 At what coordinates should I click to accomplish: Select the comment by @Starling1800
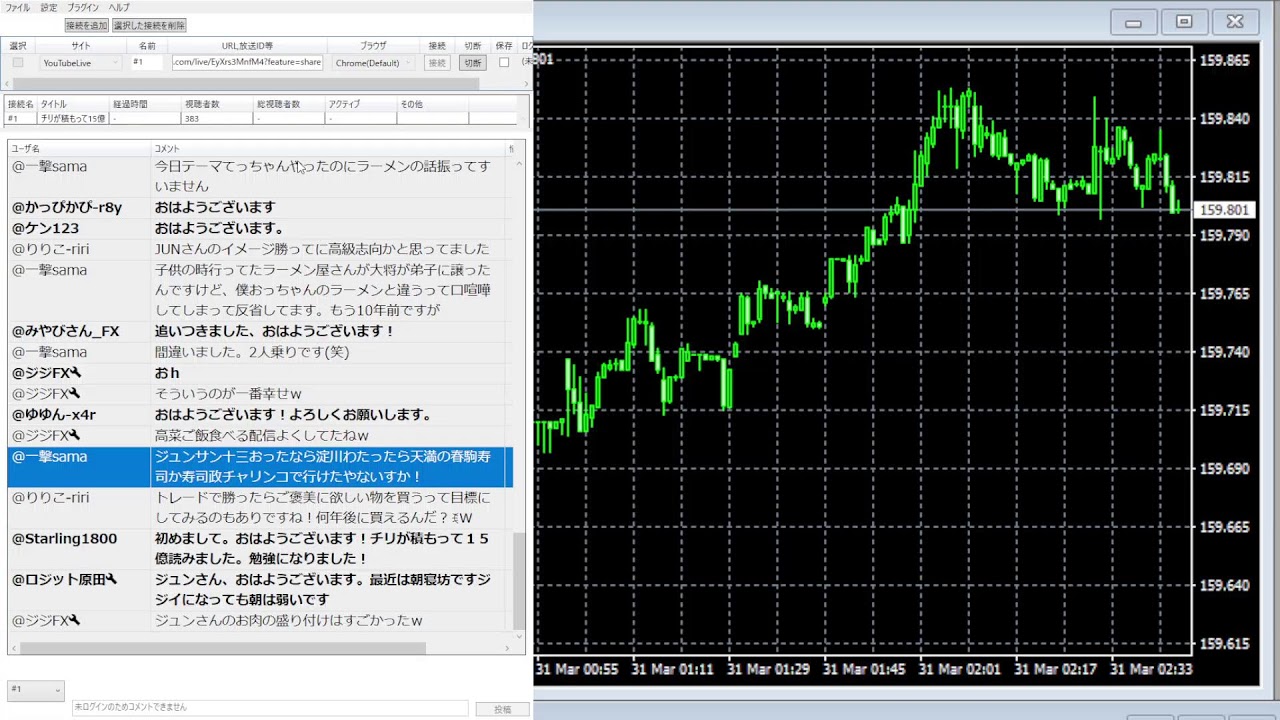260,549
